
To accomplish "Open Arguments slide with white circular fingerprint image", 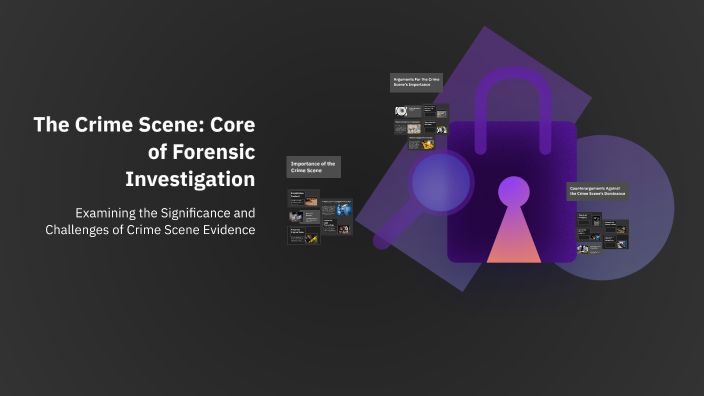I will point(408,111).
